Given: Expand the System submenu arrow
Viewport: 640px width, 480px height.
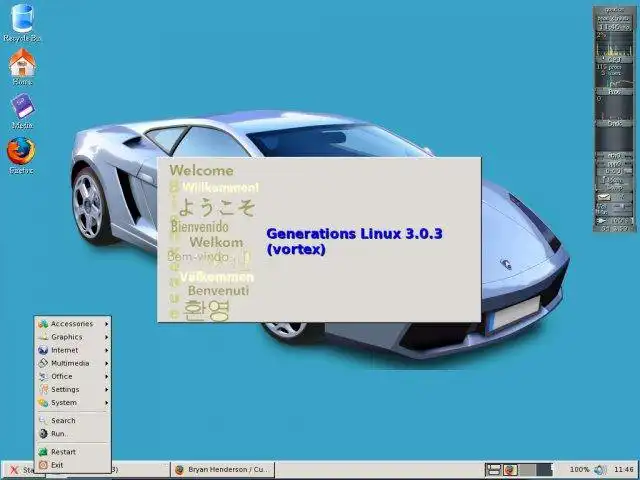Looking at the screenshot, I should [106, 402].
